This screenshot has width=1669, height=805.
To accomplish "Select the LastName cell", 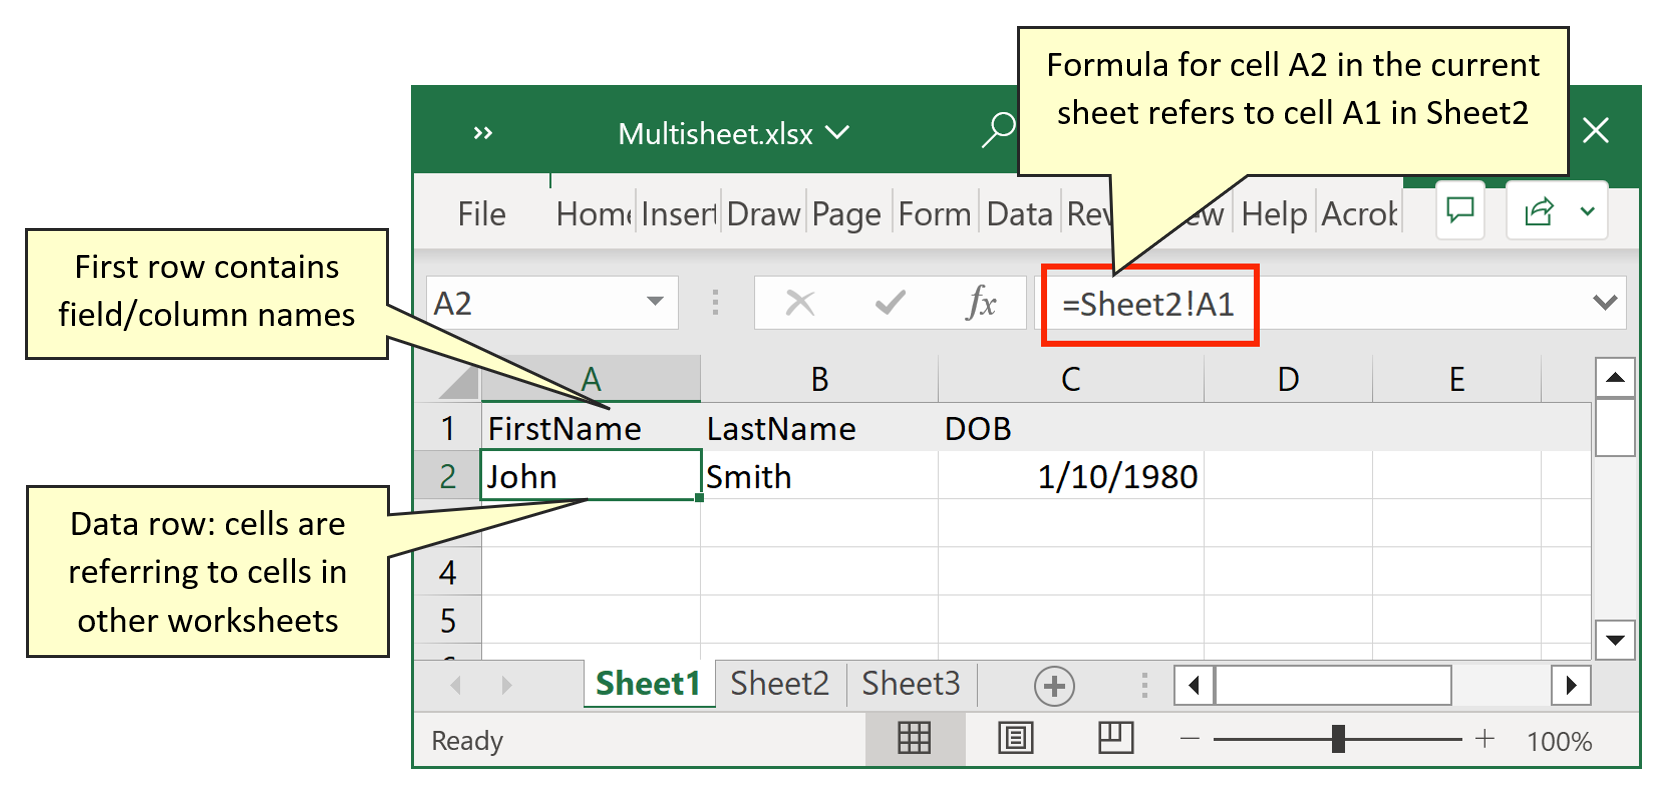I will 820,428.
